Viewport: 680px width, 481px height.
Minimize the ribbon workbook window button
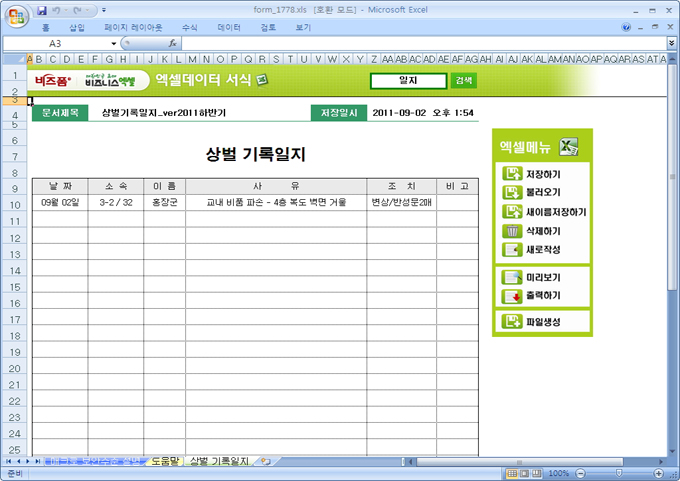[640, 27]
